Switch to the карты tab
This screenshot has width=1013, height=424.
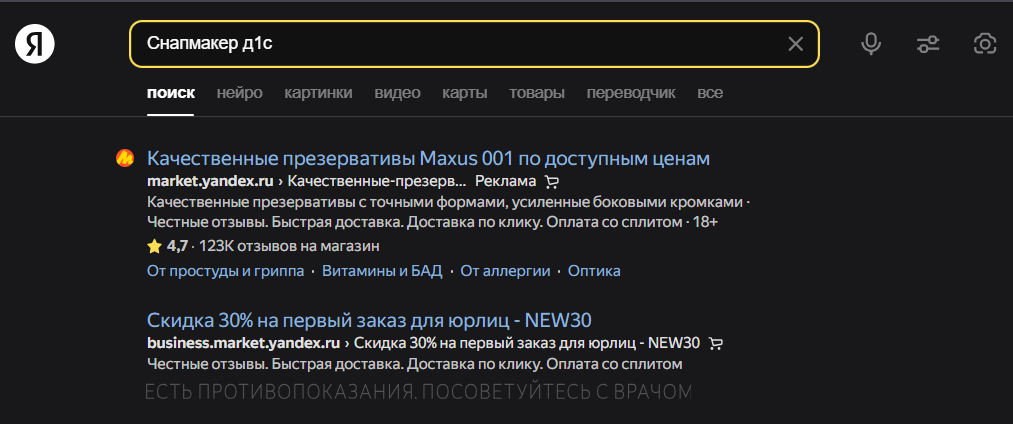[x=465, y=93]
